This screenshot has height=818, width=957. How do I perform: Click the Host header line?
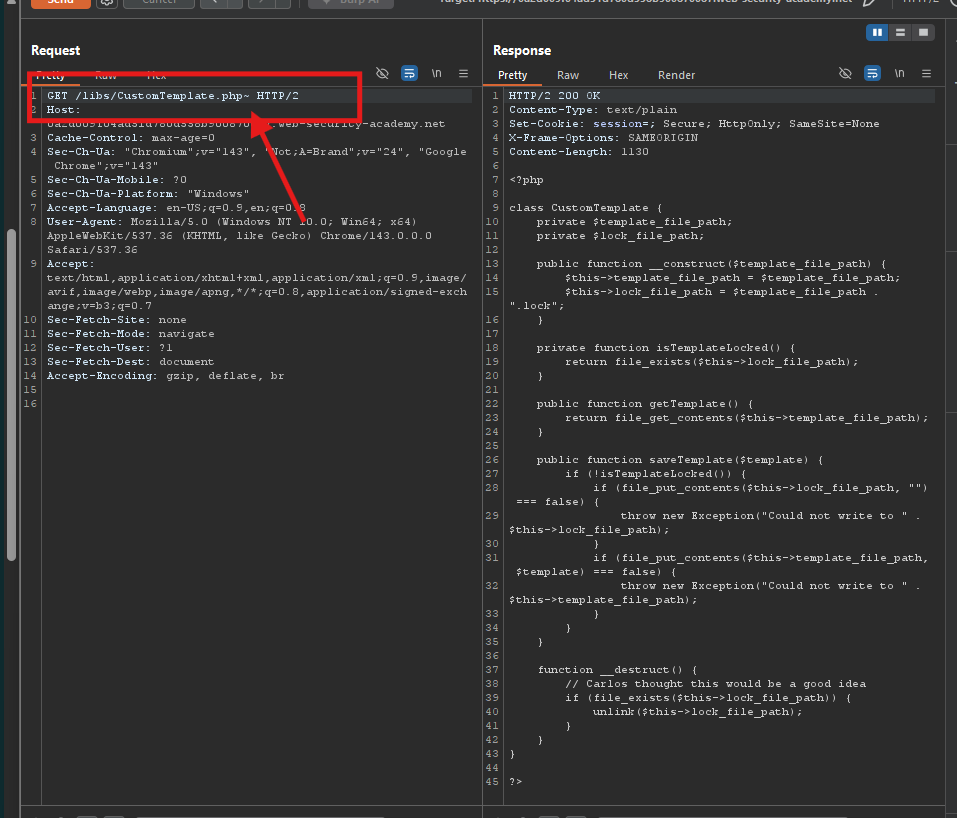[x=63, y=110]
